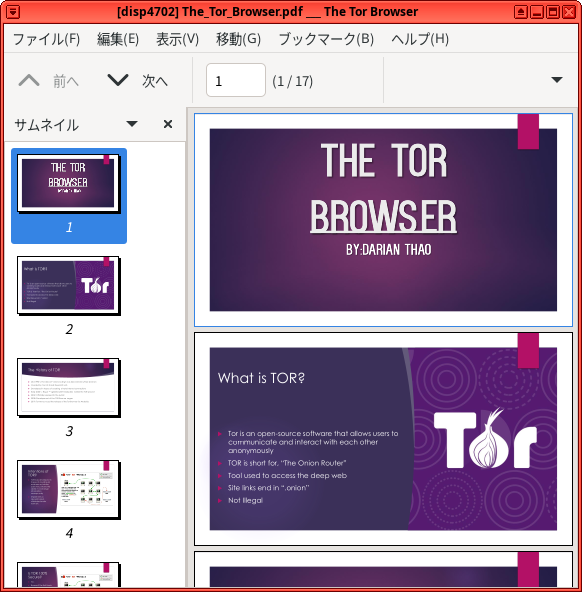Viewport: 582px width, 592px height.
Task: Click the page count text (1 / 17)
Action: pyautogui.click(x=293, y=81)
